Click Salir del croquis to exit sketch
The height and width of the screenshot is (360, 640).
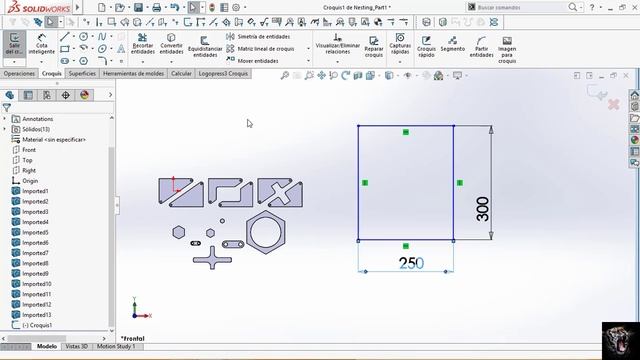point(14,44)
